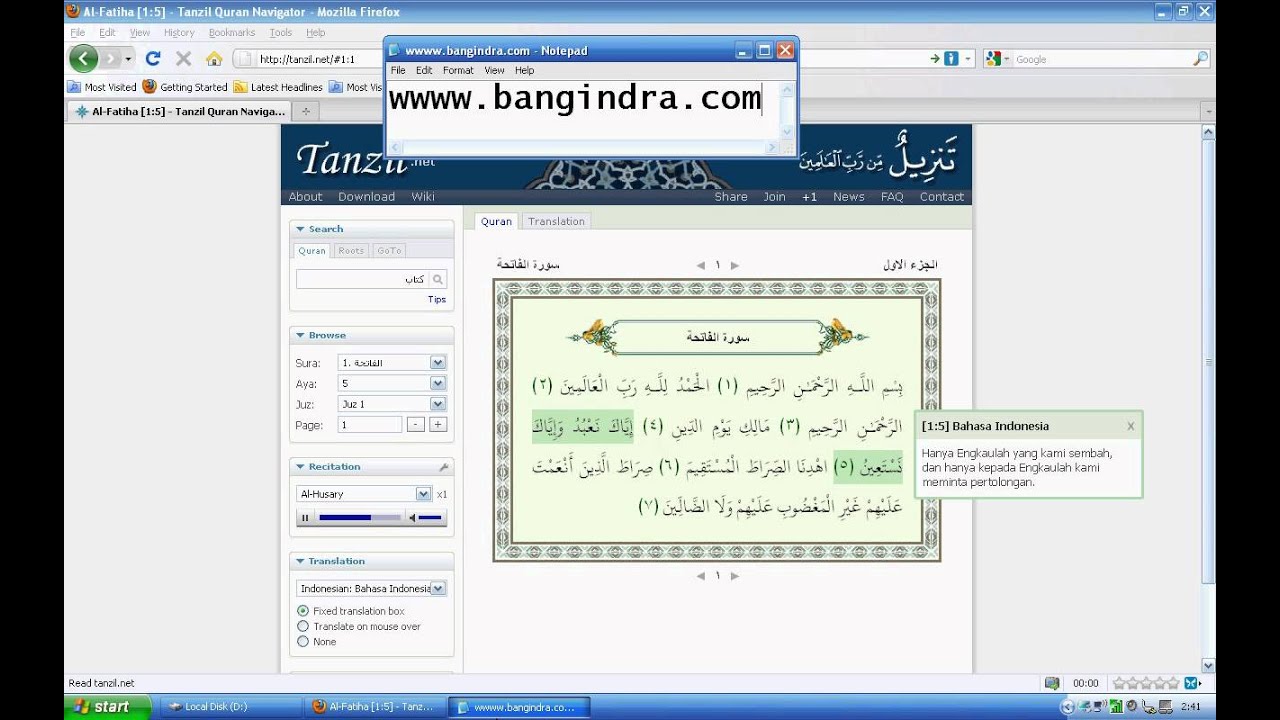Click the recitation progress bar
Screen dimensions: 1280x720
(358, 517)
